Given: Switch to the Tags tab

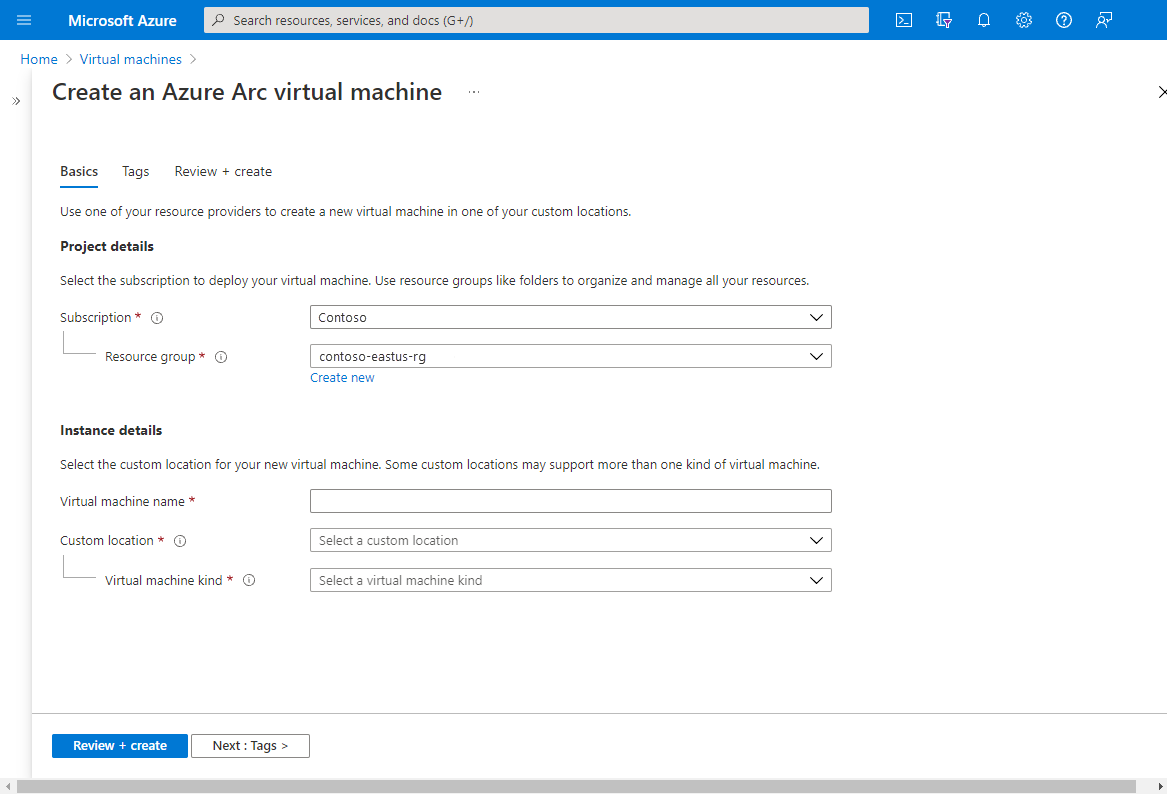Looking at the screenshot, I should pyautogui.click(x=135, y=172).
